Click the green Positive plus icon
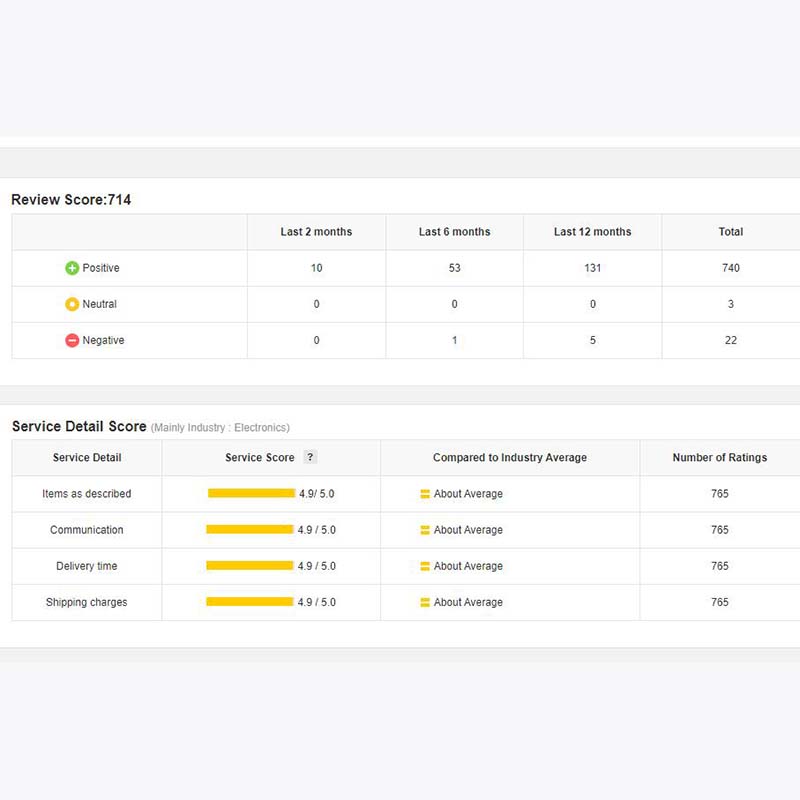This screenshot has height=800, width=800. [72, 268]
